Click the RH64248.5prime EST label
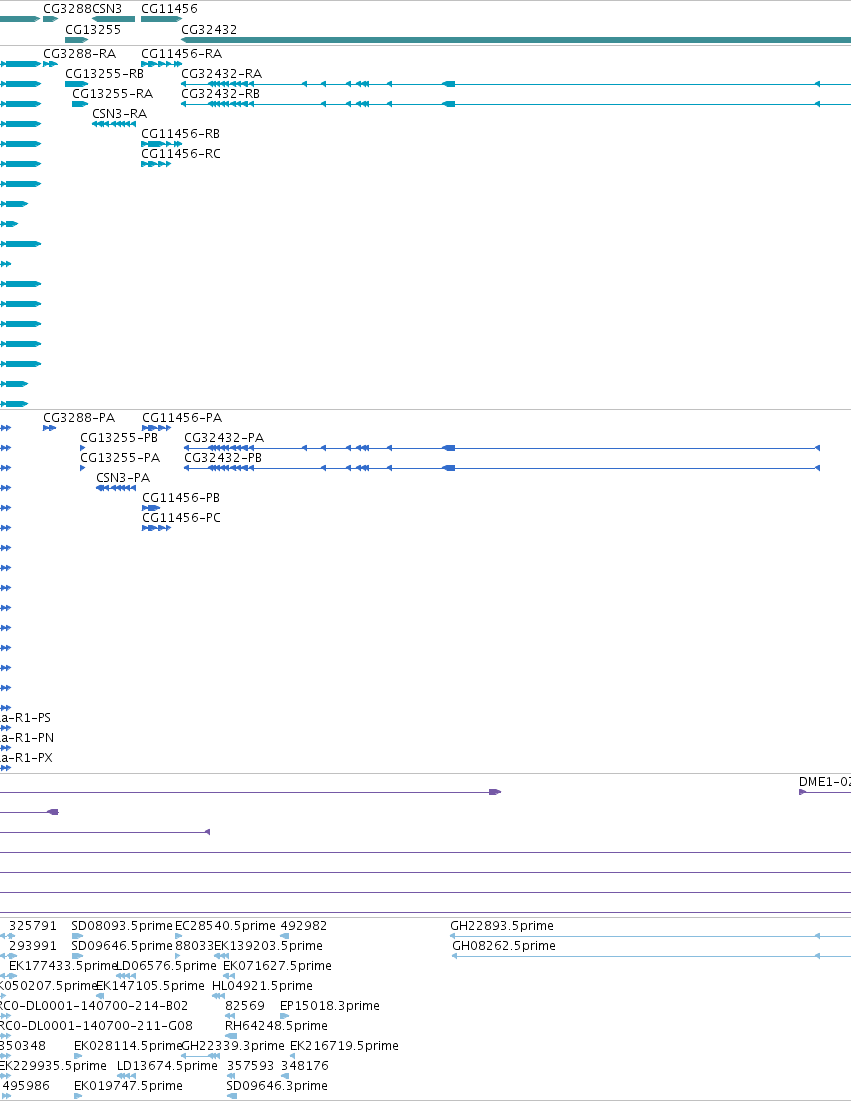Screen dimensions: 851x1101 coord(276,1027)
